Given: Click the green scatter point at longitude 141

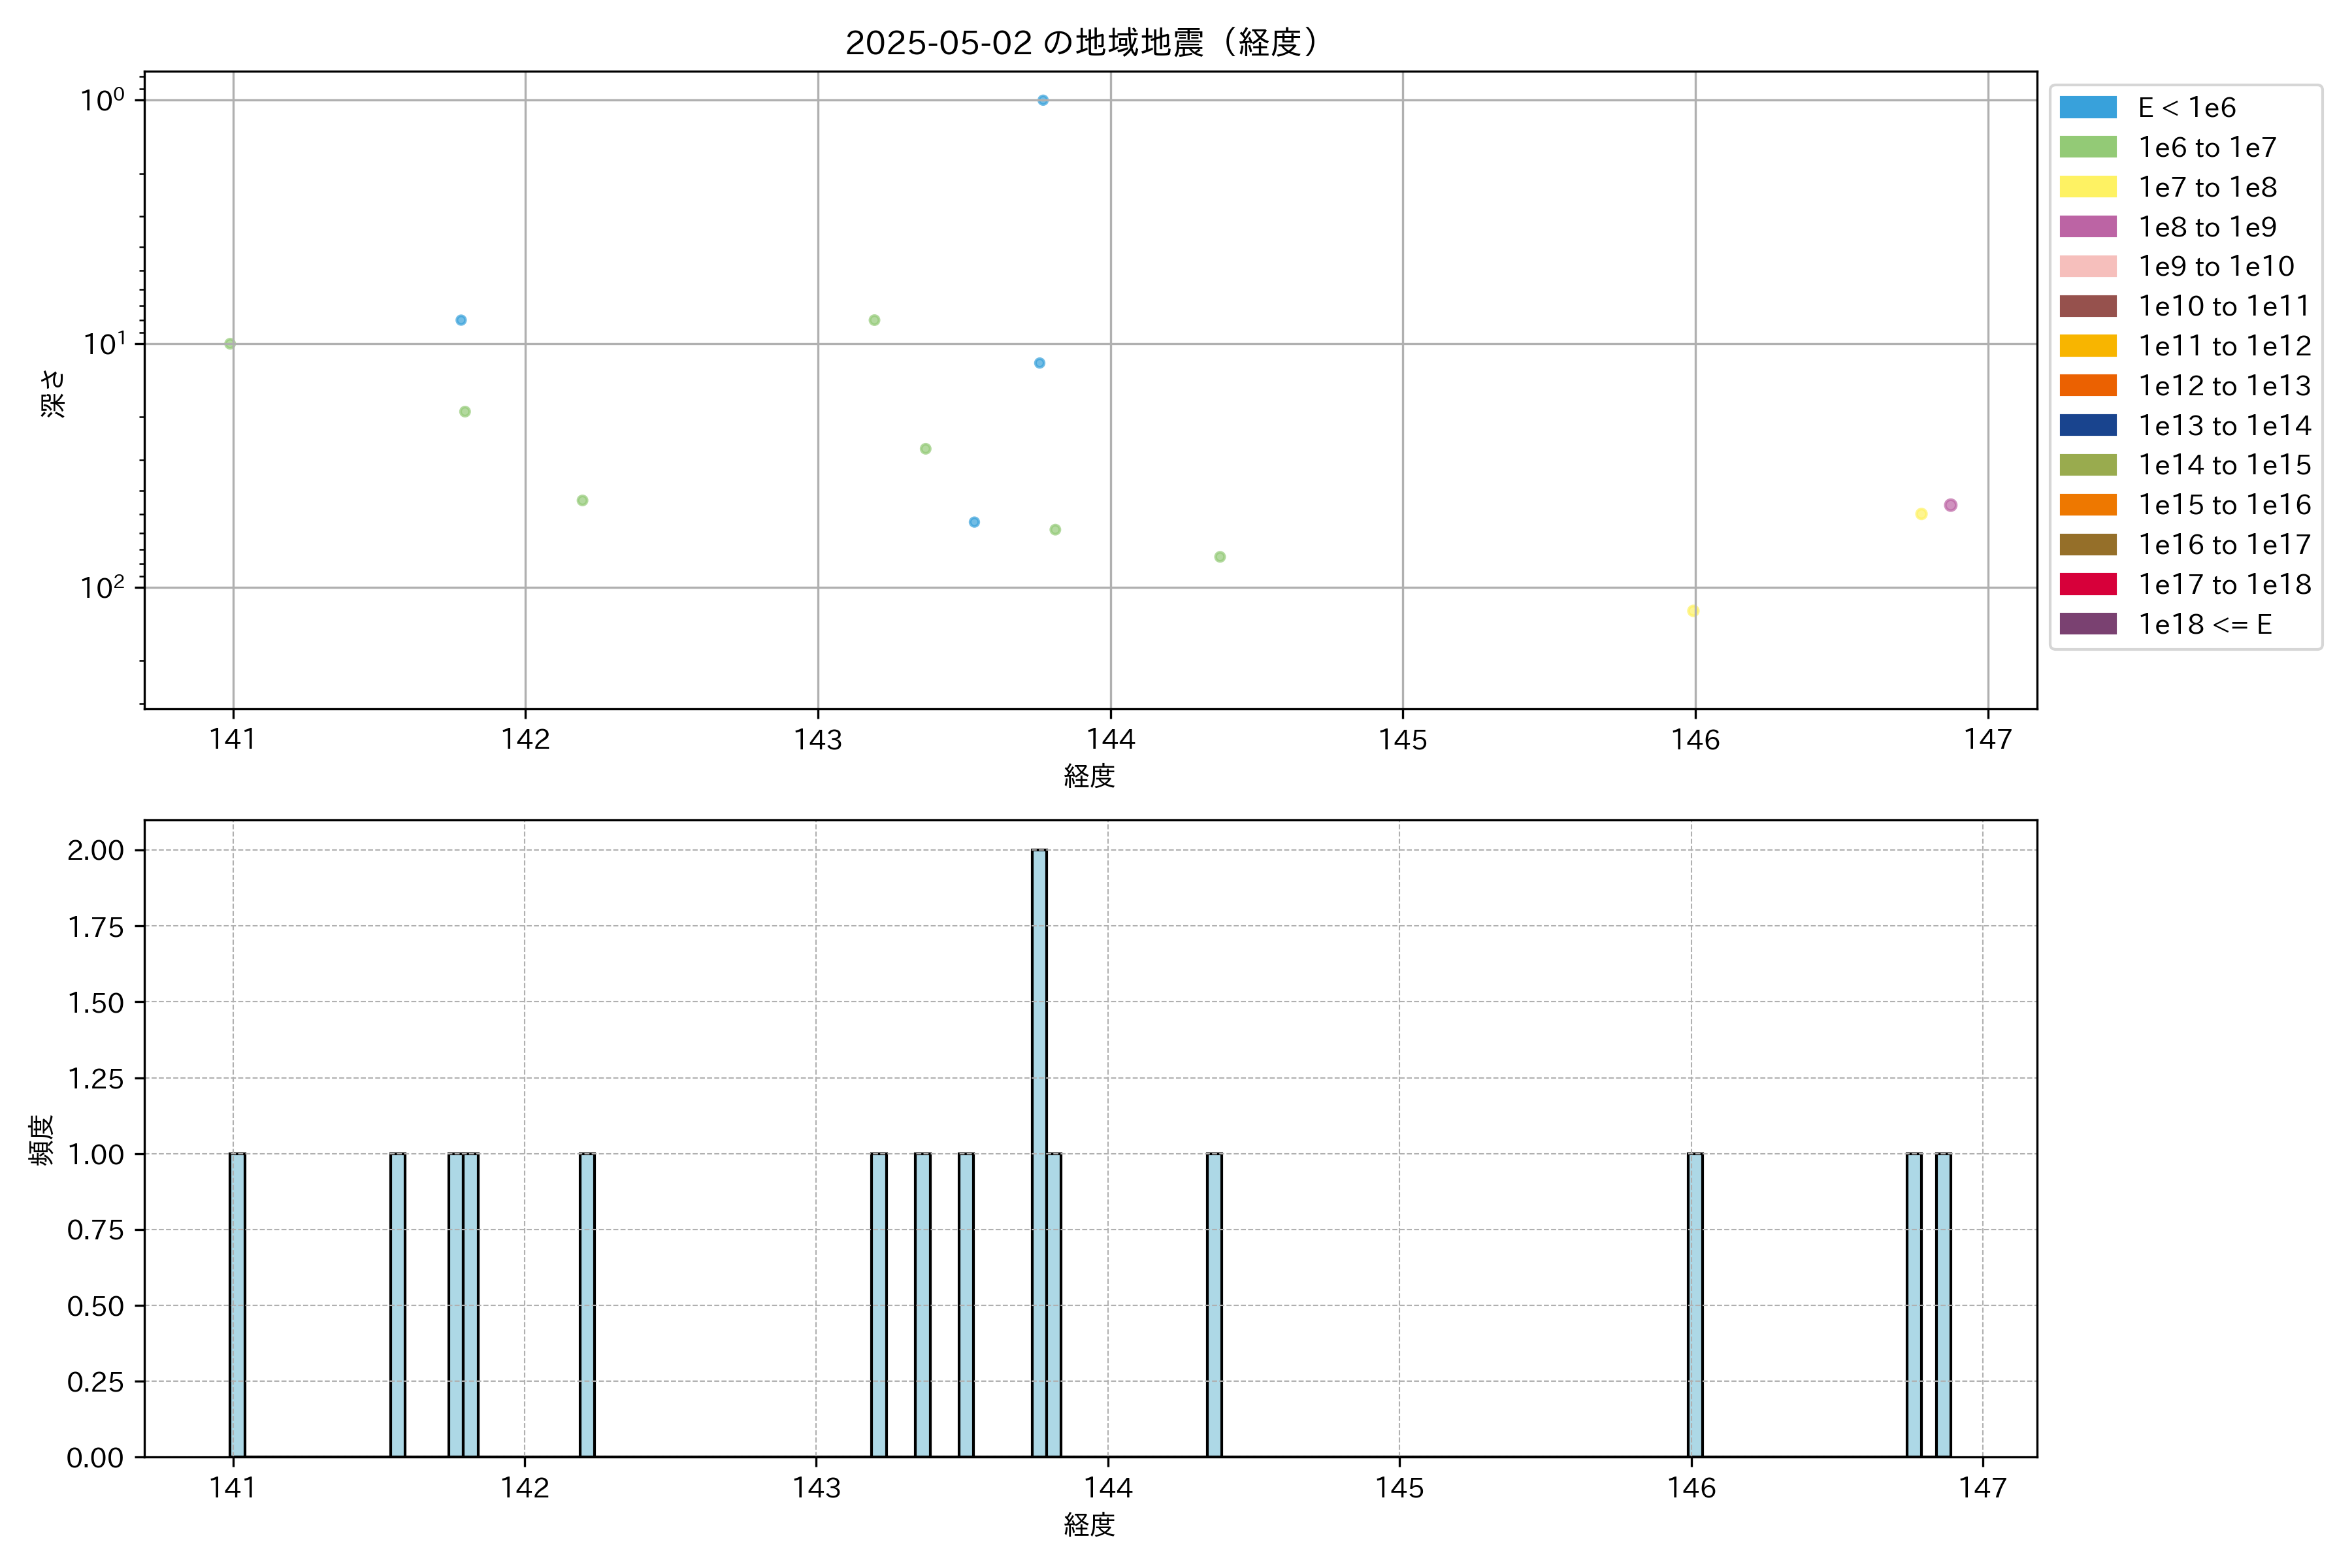Looking at the screenshot, I should [x=230, y=344].
